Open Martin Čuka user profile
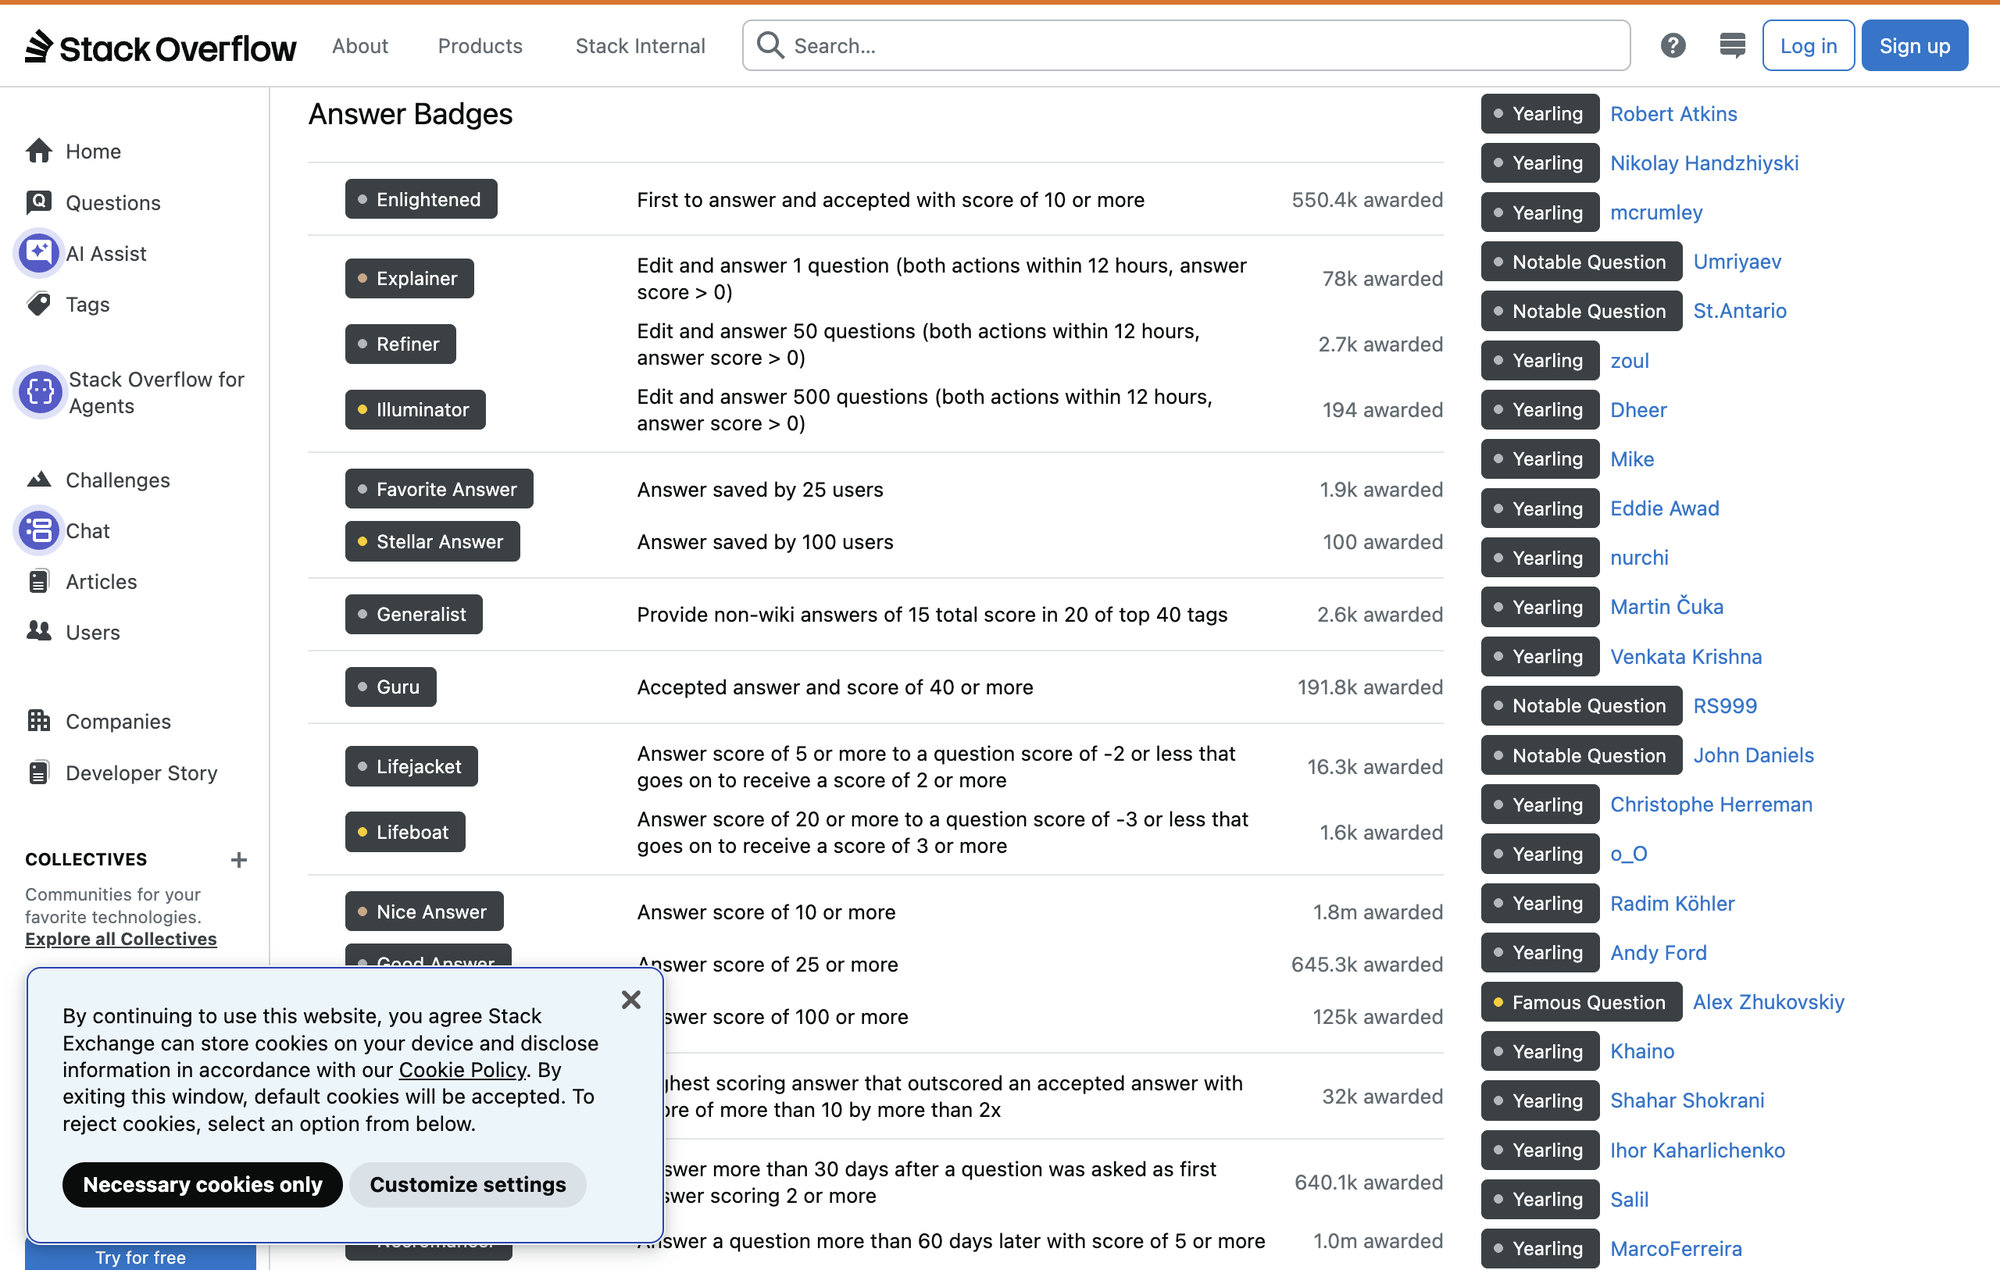 tap(1666, 607)
